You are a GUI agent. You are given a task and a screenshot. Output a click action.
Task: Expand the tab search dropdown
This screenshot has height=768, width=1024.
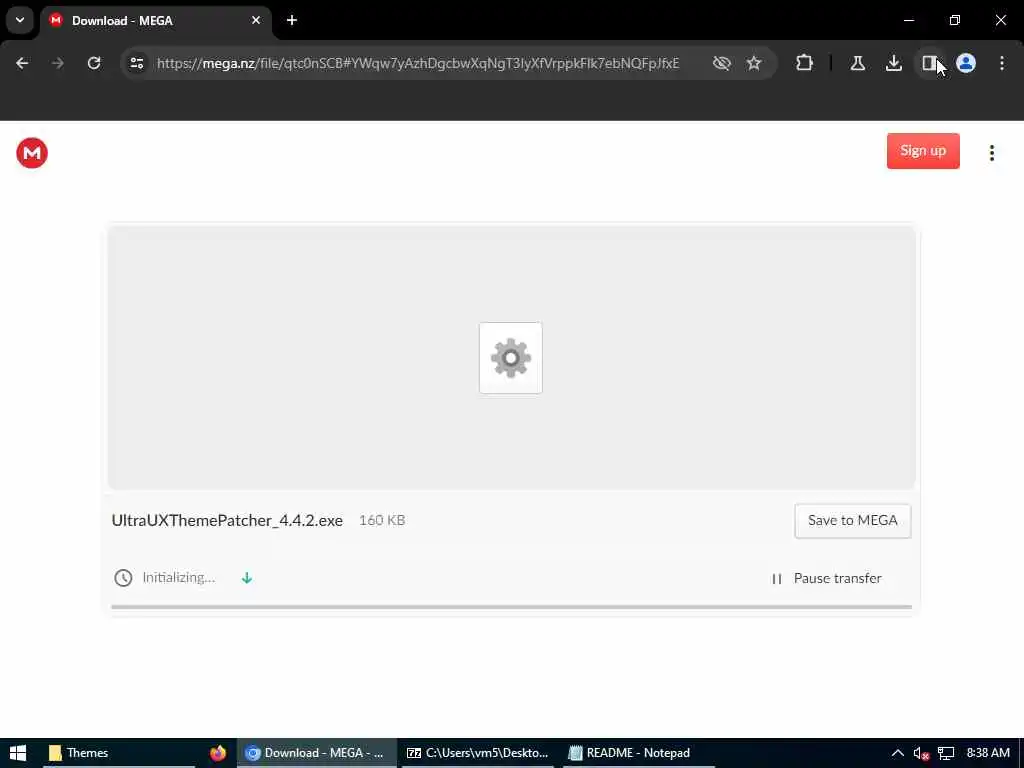tap(20, 20)
